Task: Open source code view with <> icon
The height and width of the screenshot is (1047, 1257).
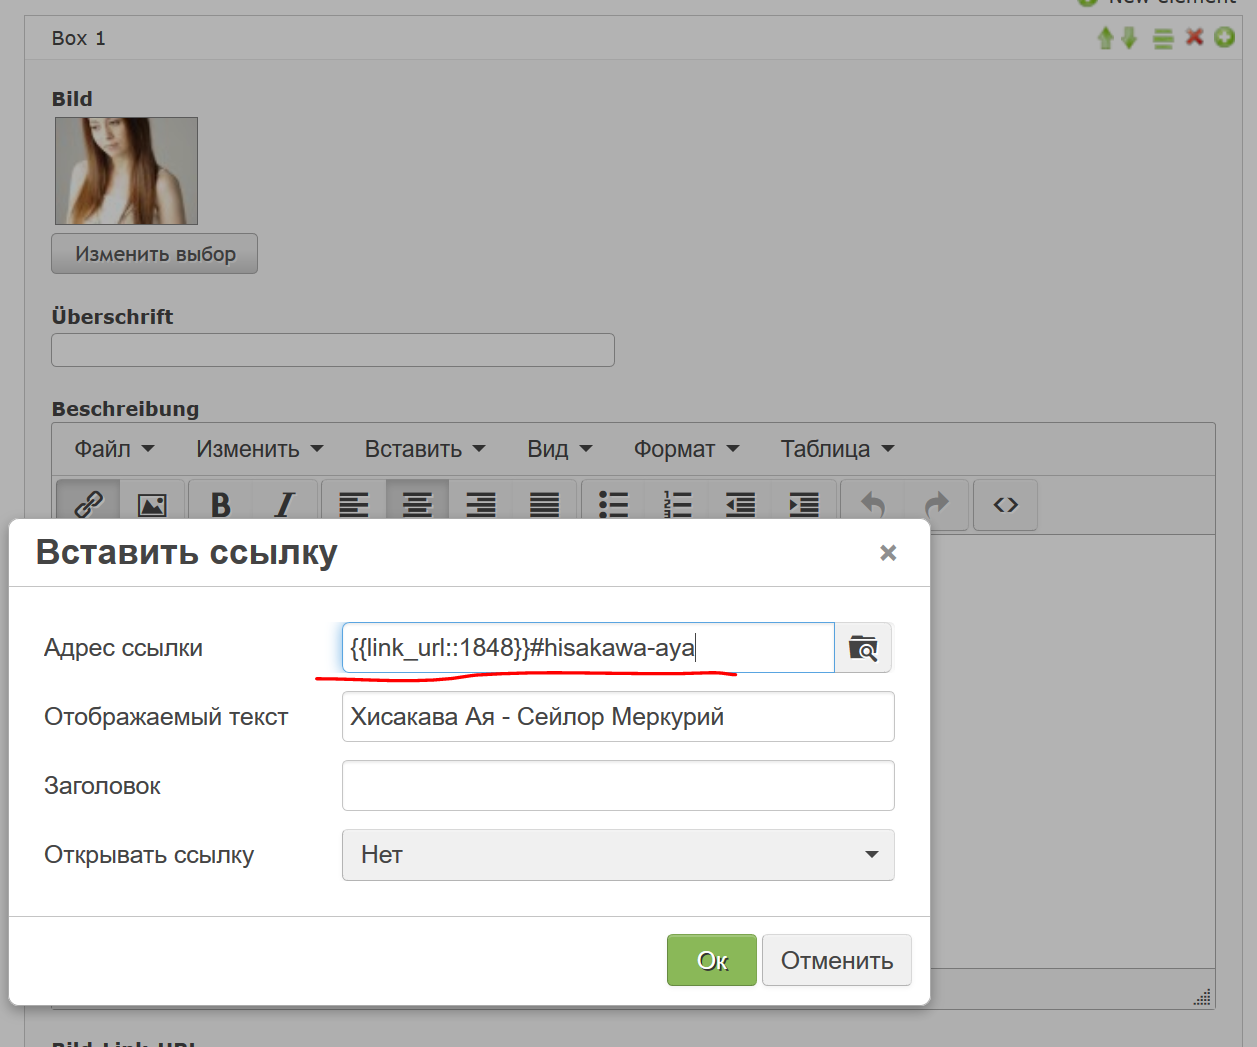Action: 1005,505
